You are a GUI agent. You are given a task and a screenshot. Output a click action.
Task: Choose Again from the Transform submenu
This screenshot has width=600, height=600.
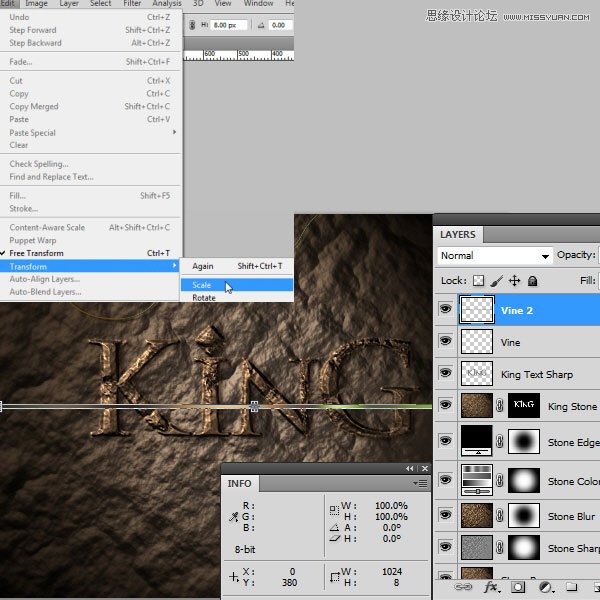(237, 266)
